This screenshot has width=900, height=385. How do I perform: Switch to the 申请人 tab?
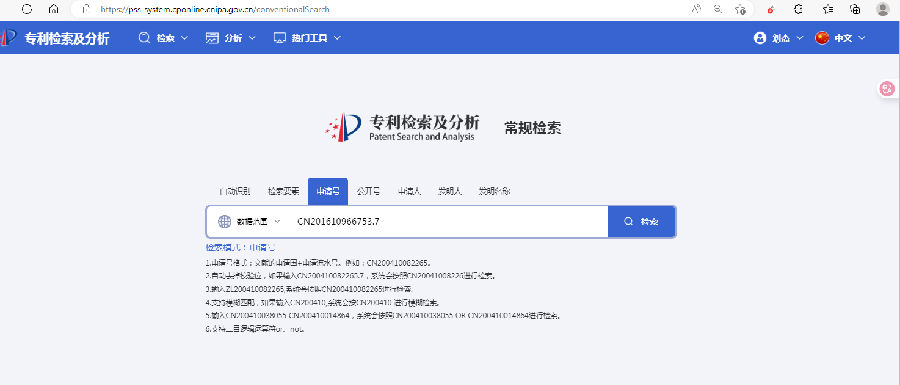click(409, 192)
